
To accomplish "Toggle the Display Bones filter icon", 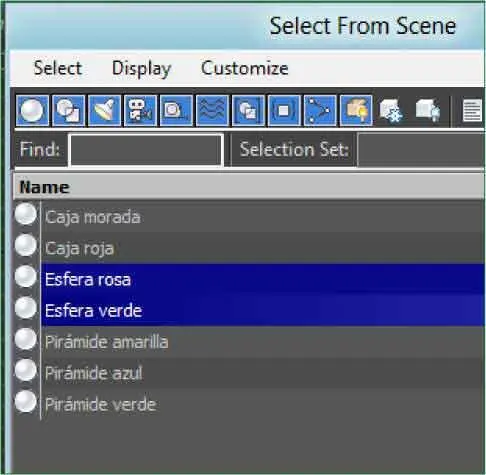I will (x=320, y=111).
